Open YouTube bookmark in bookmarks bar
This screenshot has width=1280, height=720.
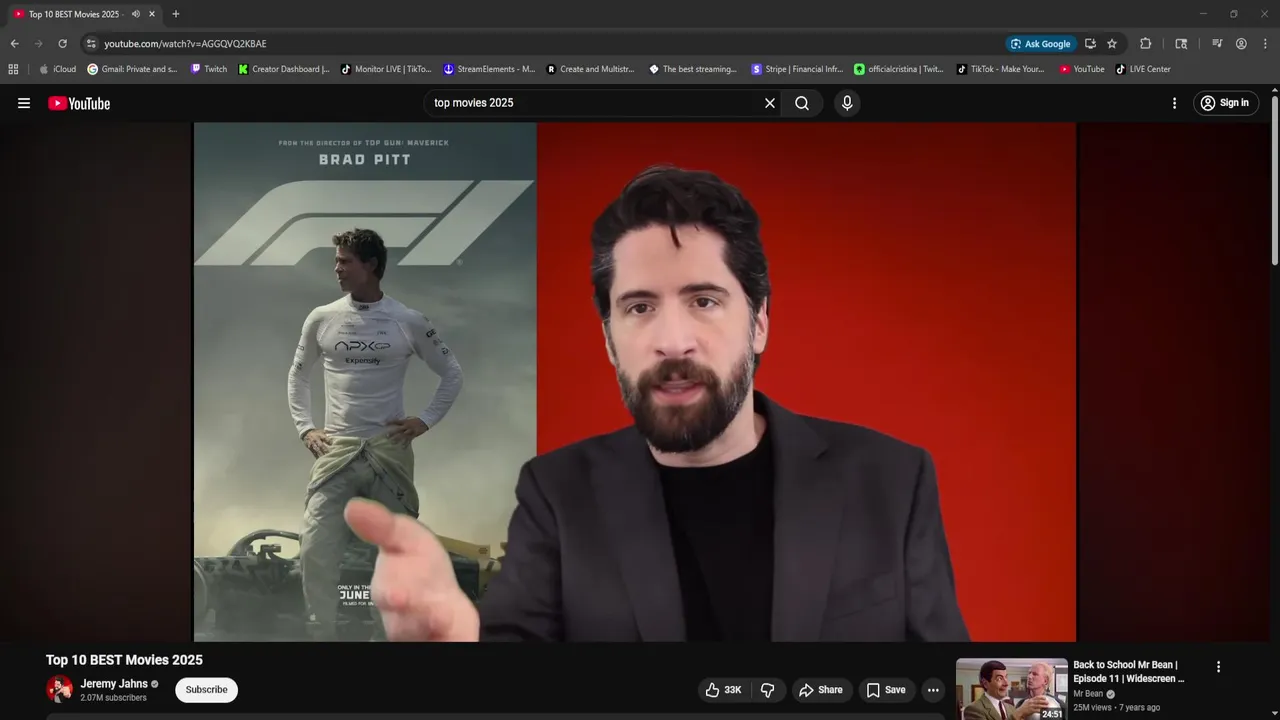[x=1082, y=69]
